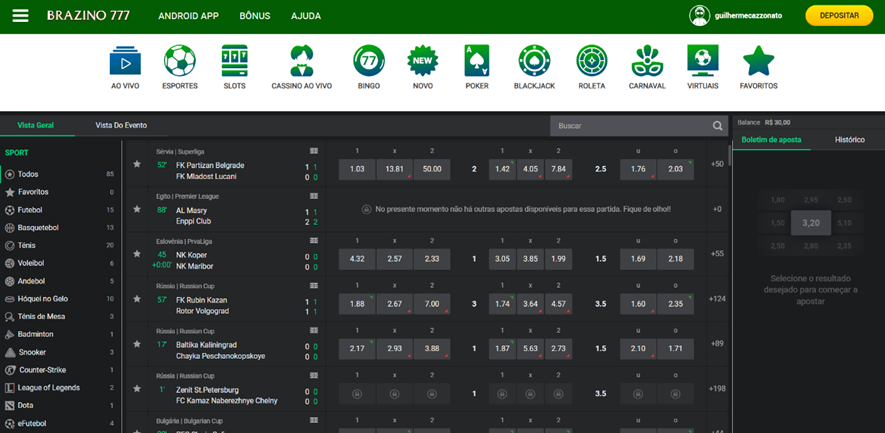885x433 pixels.
Task: Select over odds 1.71 in Baltika match
Action: click(675, 349)
